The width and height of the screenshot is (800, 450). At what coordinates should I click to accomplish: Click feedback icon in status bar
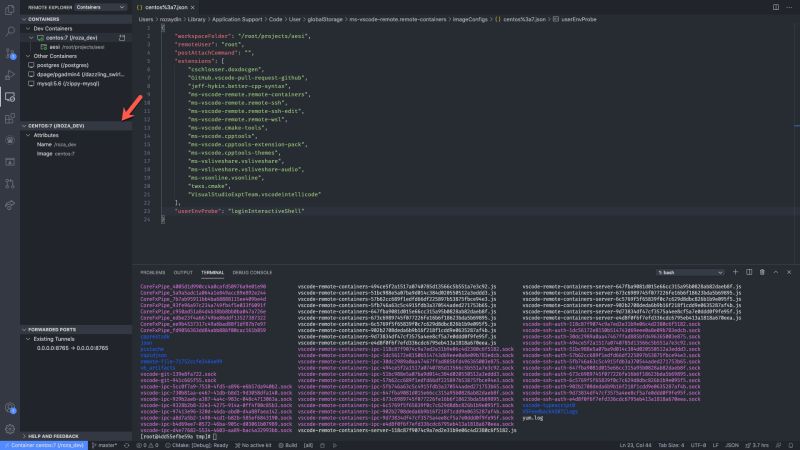click(779, 445)
